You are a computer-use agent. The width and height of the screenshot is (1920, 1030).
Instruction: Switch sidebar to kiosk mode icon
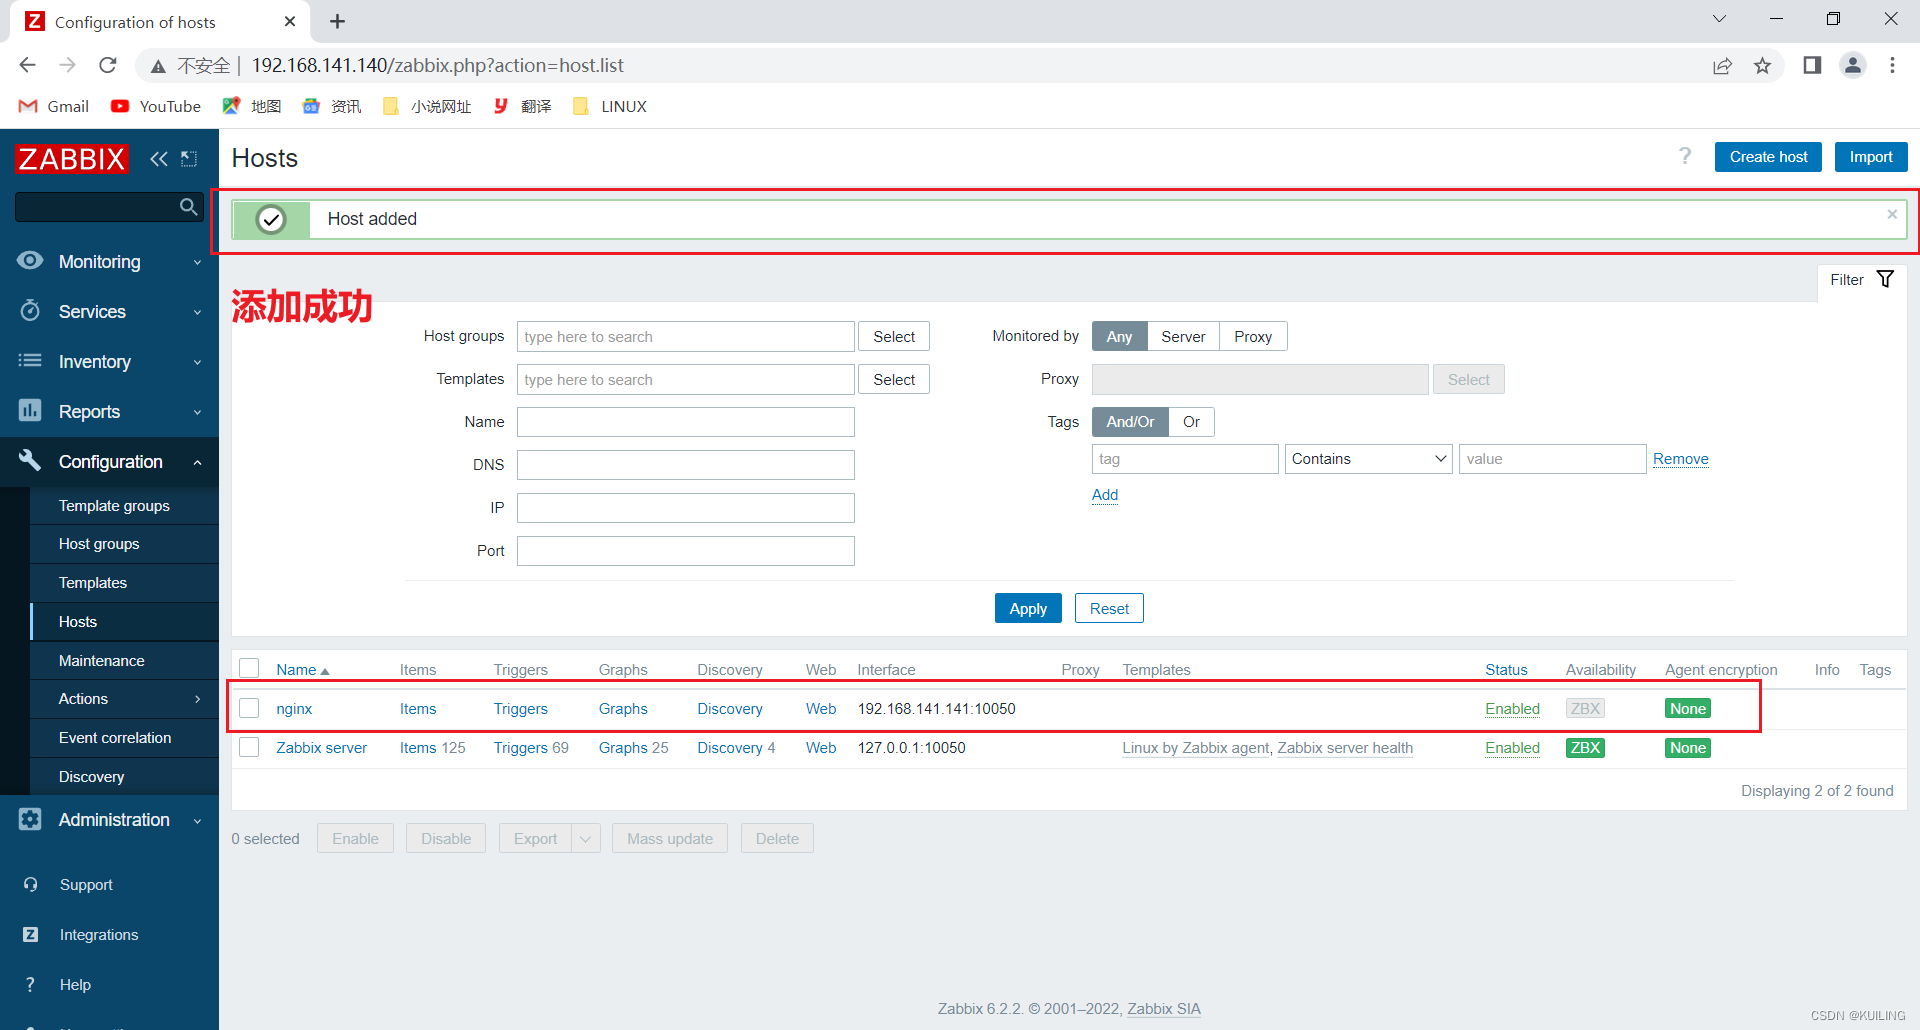(x=189, y=159)
